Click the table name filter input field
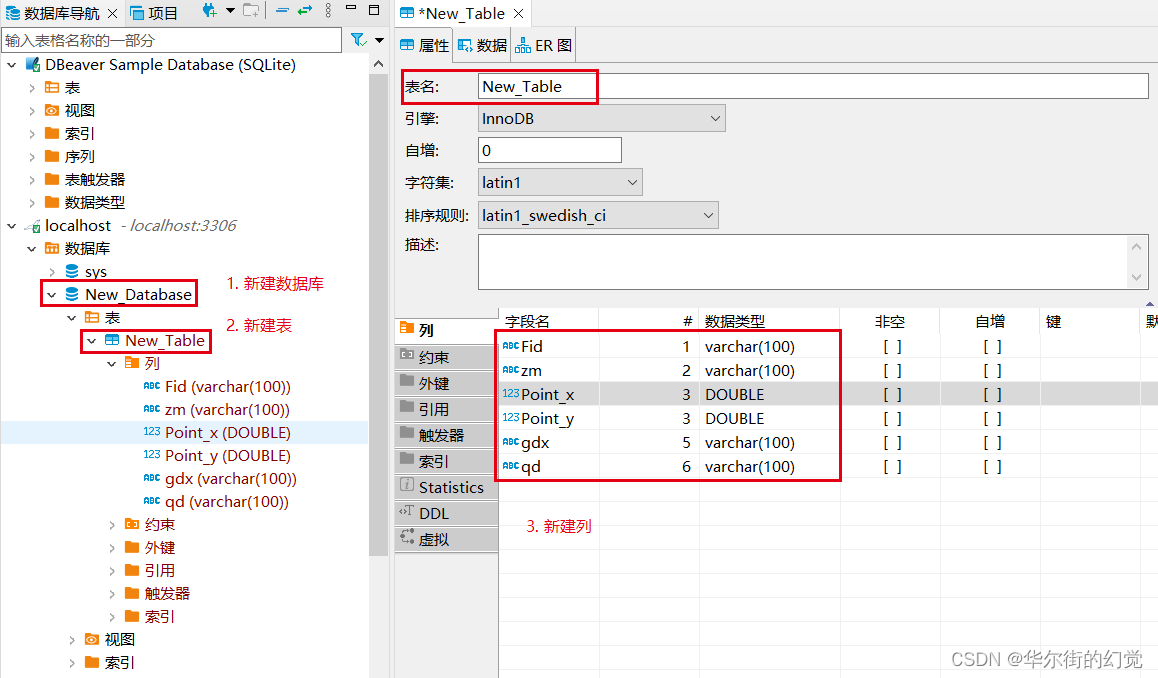1158x678 pixels. pos(171,41)
